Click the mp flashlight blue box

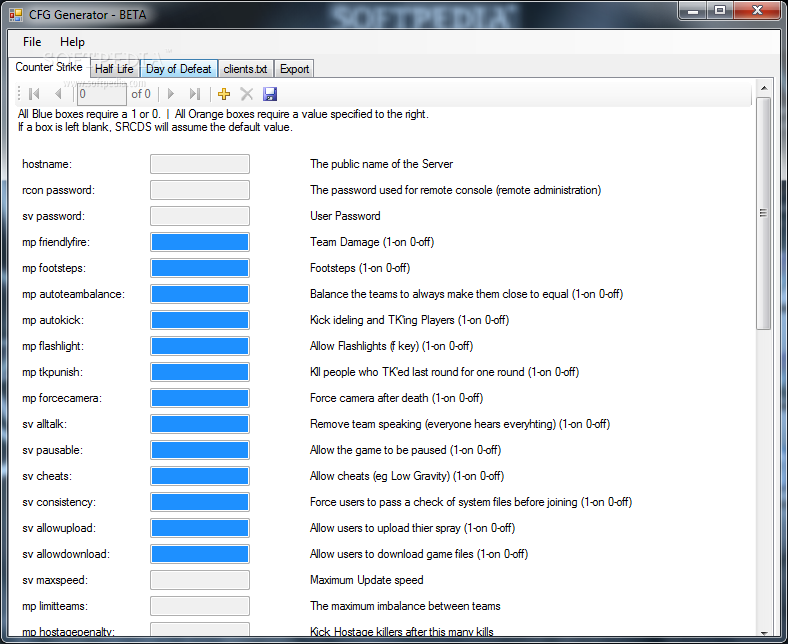[200, 346]
